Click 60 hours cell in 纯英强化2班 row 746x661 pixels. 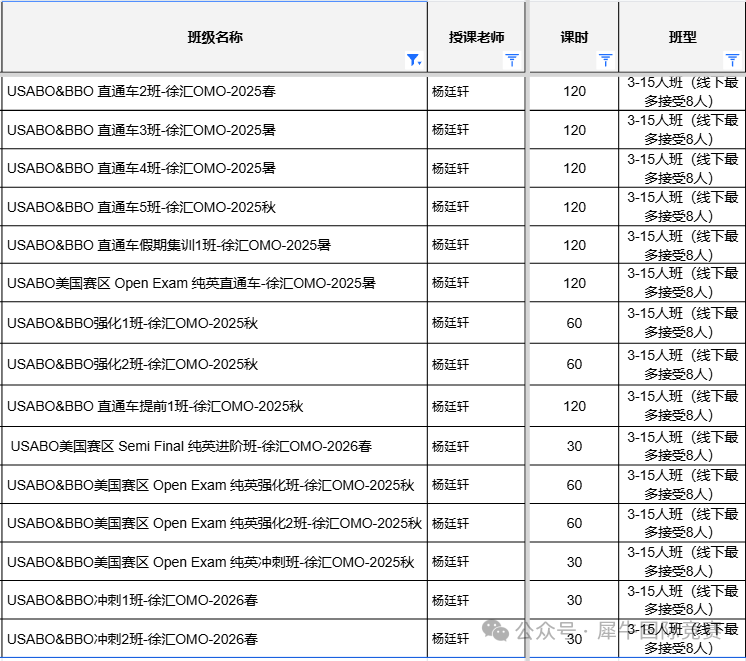coord(574,523)
